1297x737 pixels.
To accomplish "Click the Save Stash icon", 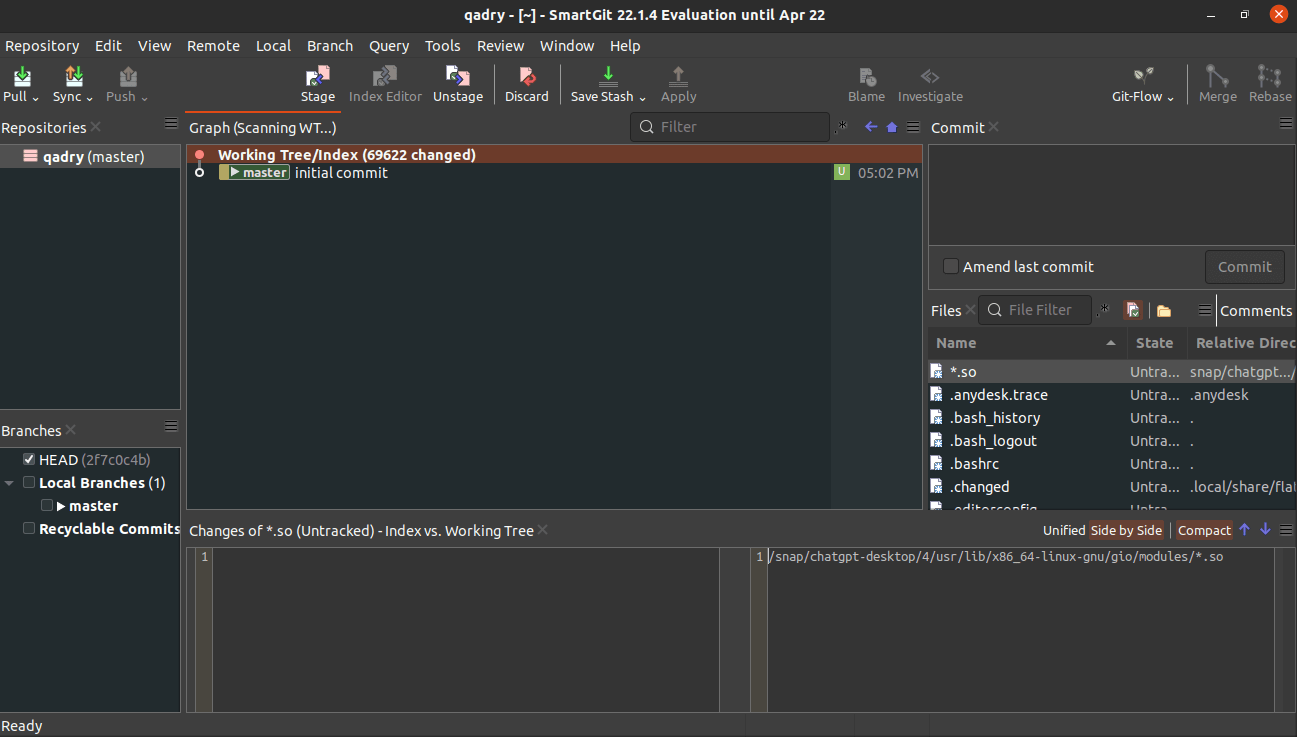I will coord(608,76).
